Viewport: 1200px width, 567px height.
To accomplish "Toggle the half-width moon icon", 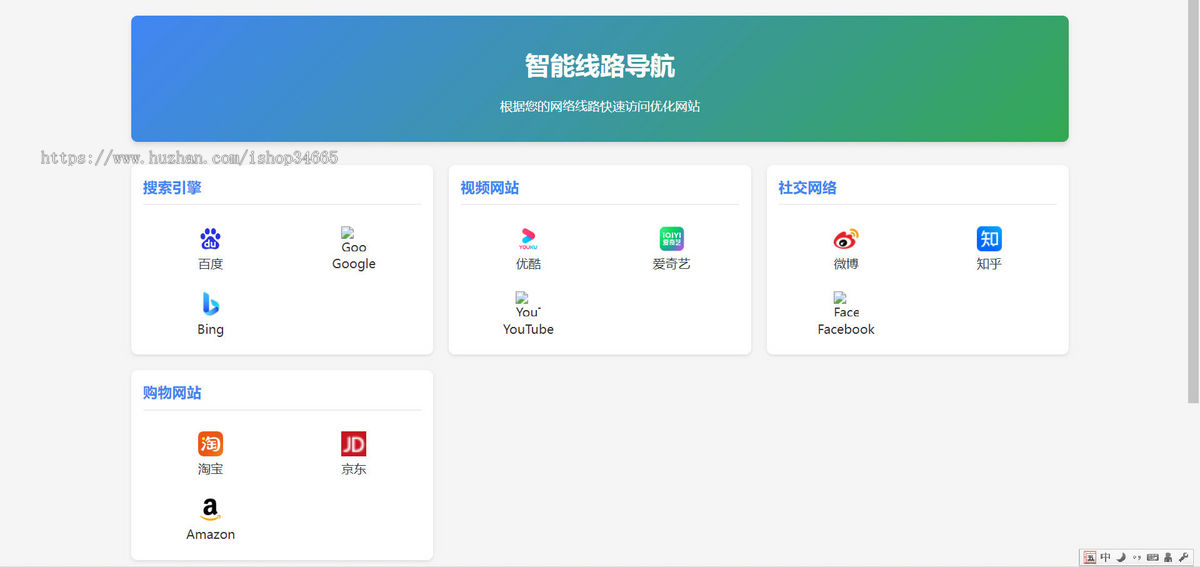I will coord(1121,557).
